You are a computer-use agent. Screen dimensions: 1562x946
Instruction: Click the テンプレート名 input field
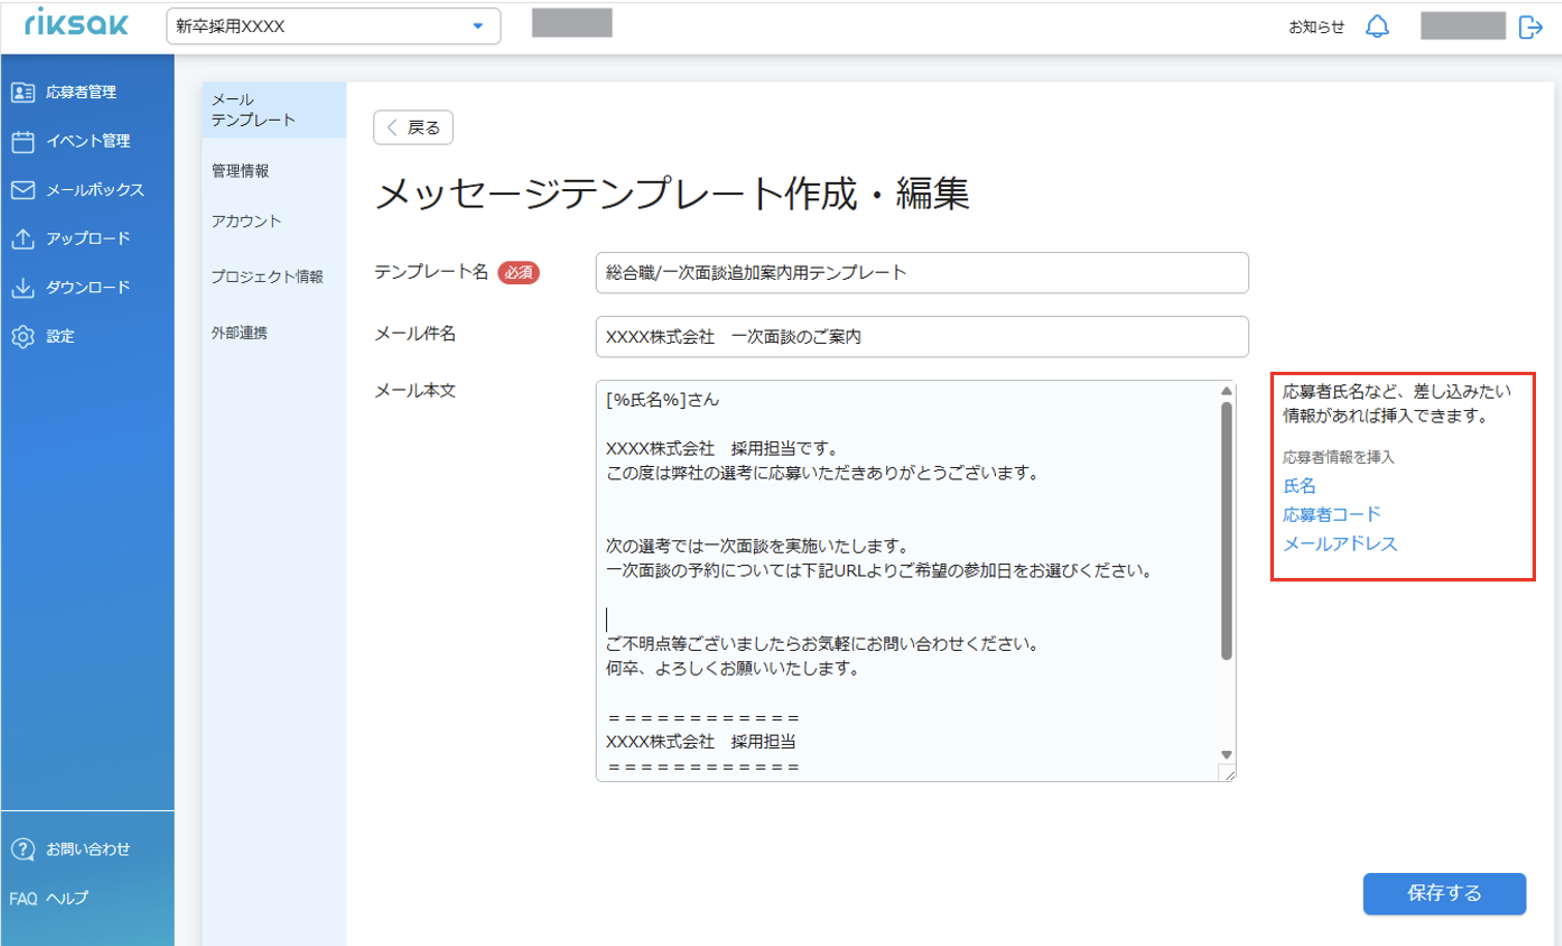point(921,273)
